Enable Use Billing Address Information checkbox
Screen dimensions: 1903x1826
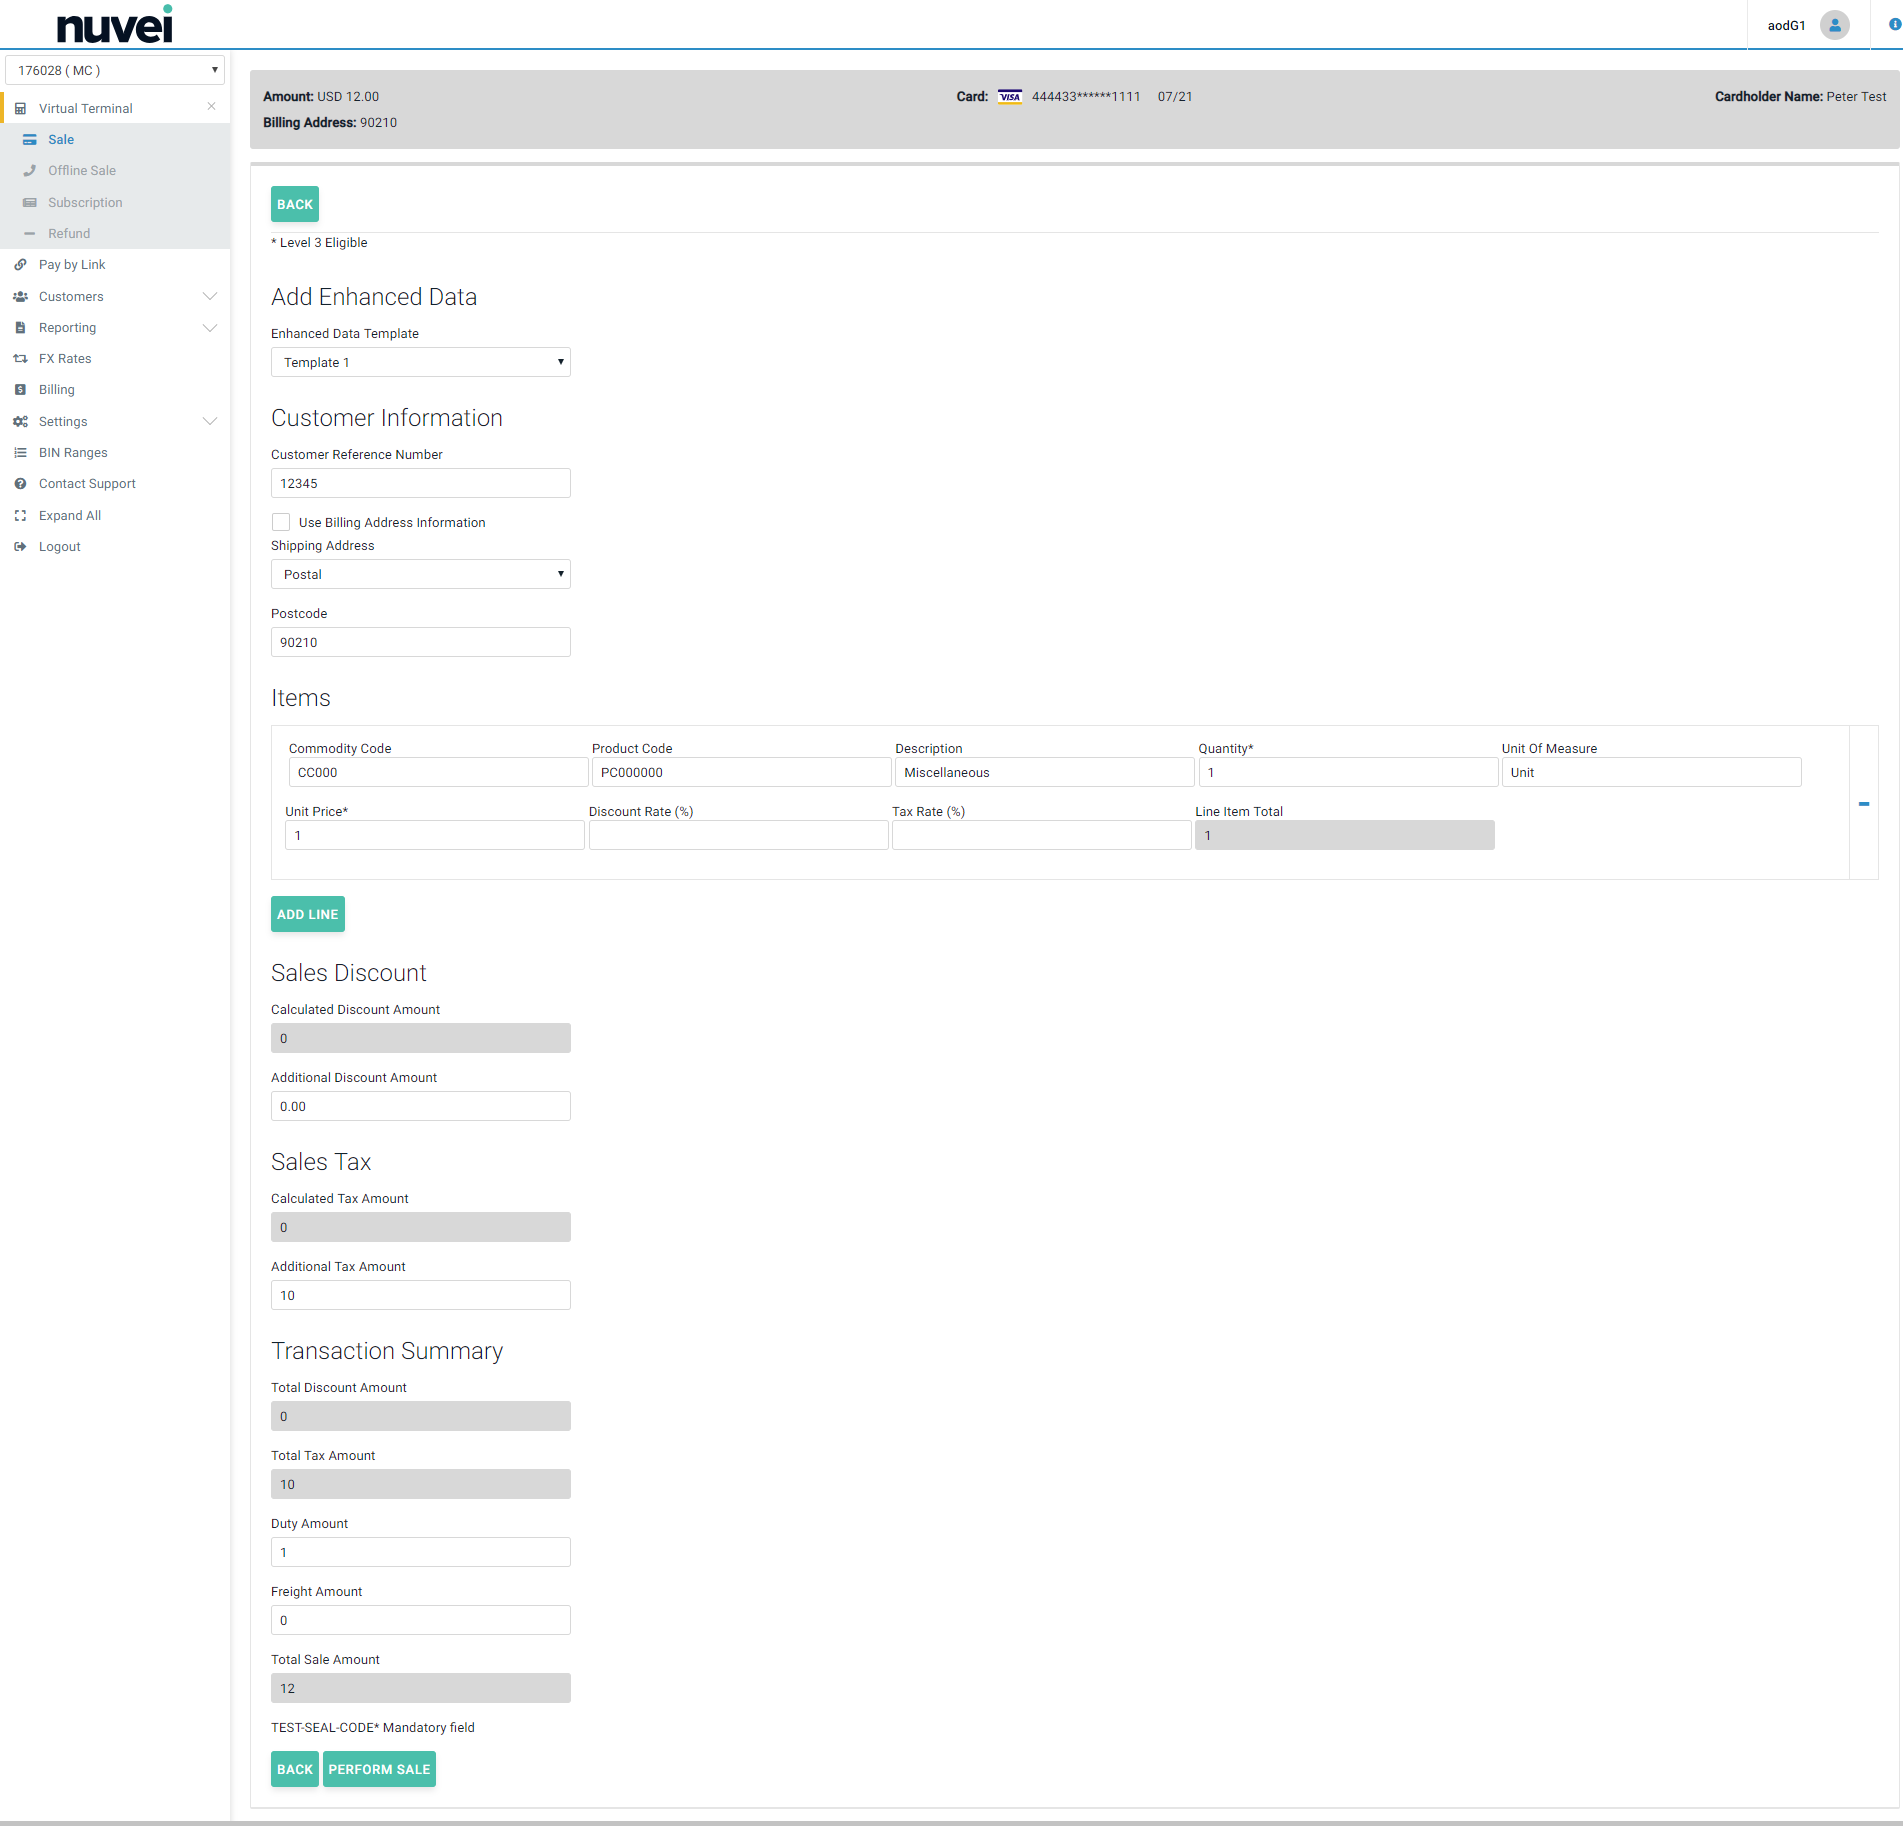click(281, 522)
